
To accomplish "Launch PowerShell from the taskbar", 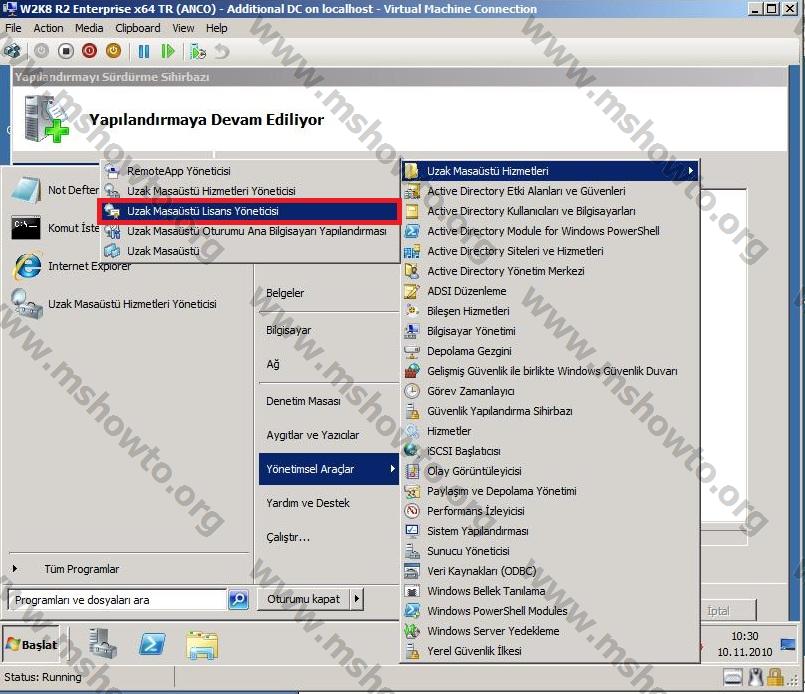I will coord(152,645).
